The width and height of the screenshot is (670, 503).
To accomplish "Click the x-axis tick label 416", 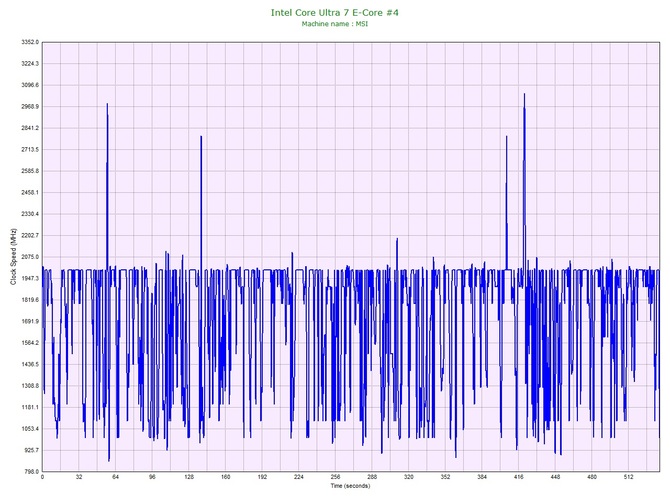I will (519, 477).
